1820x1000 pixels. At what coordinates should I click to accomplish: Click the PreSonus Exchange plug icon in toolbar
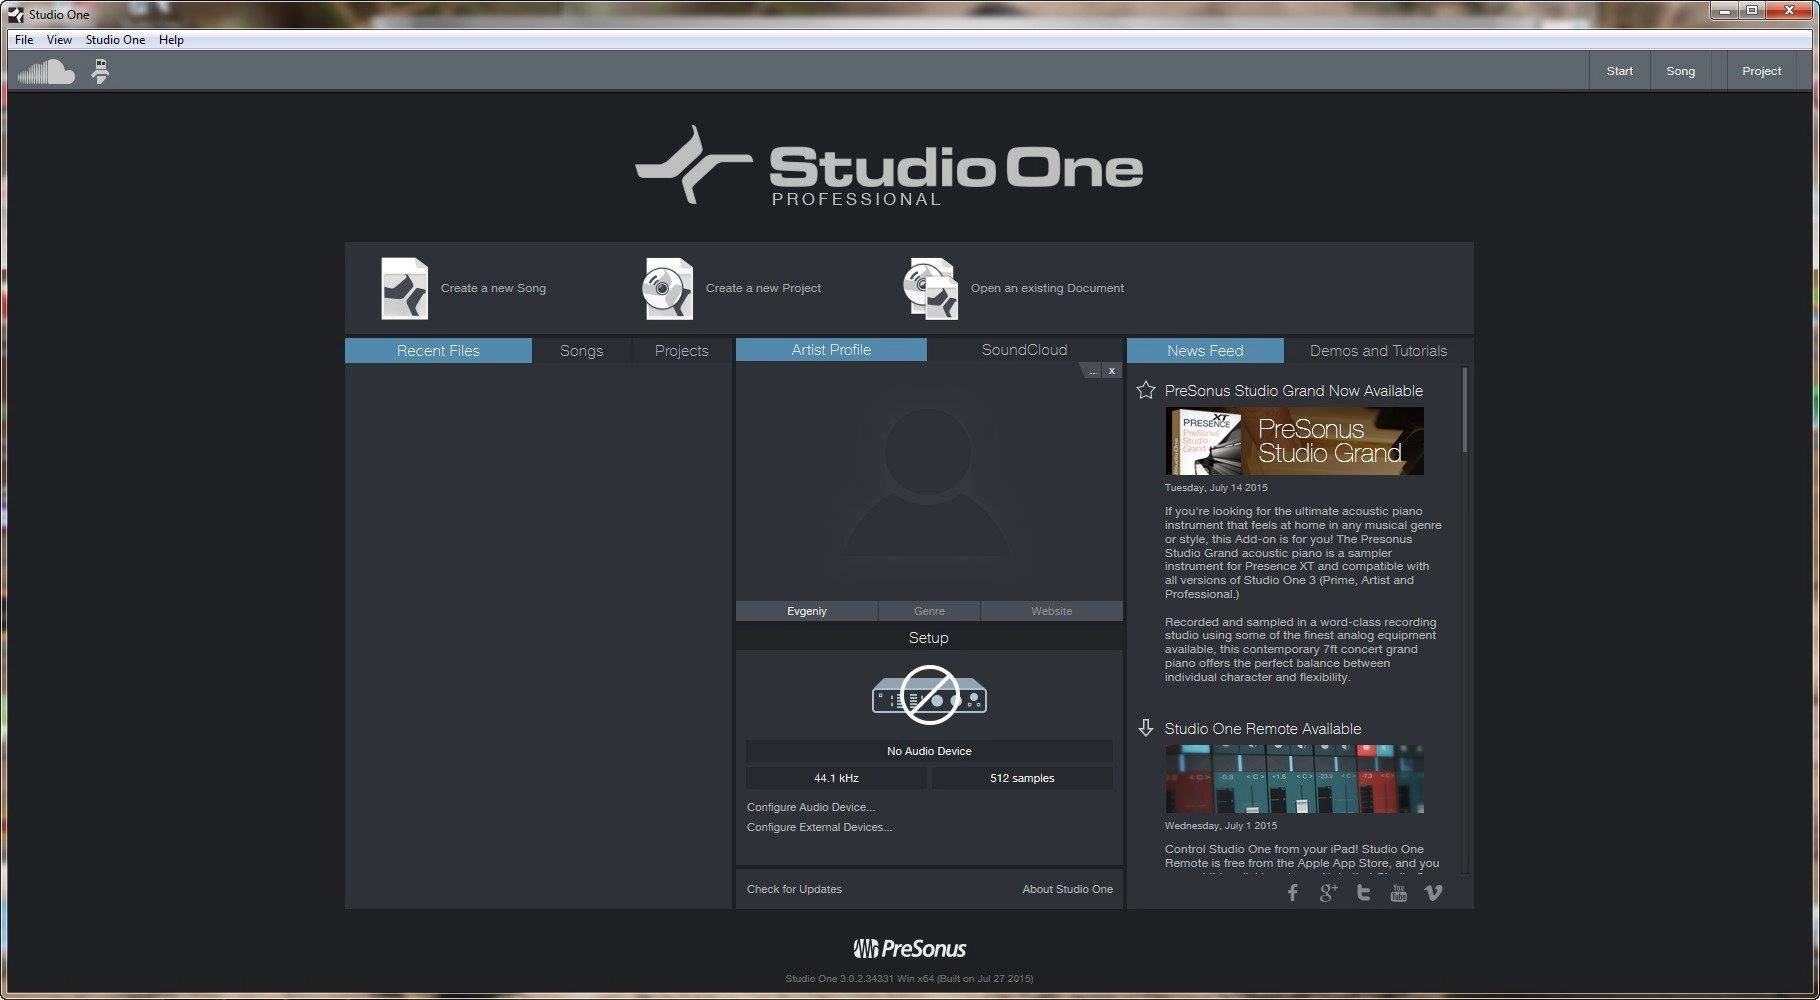(100, 72)
